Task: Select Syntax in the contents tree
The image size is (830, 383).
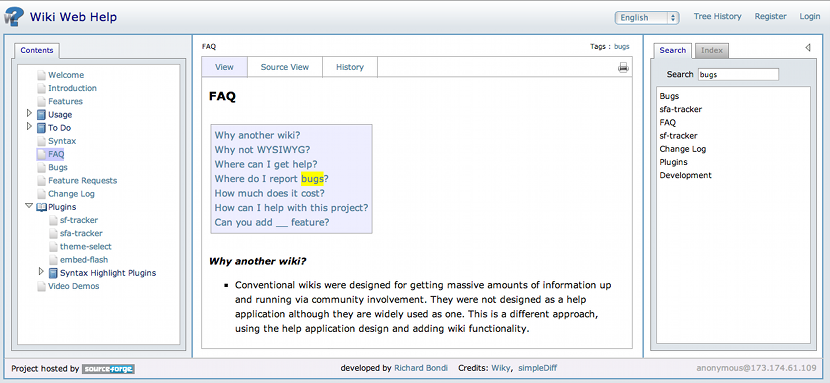Action: (x=62, y=141)
